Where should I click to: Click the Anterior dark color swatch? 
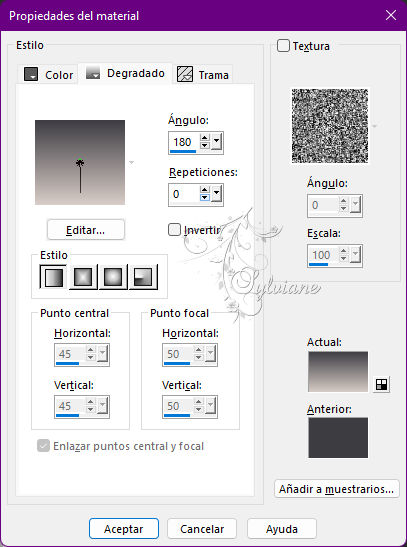338,437
